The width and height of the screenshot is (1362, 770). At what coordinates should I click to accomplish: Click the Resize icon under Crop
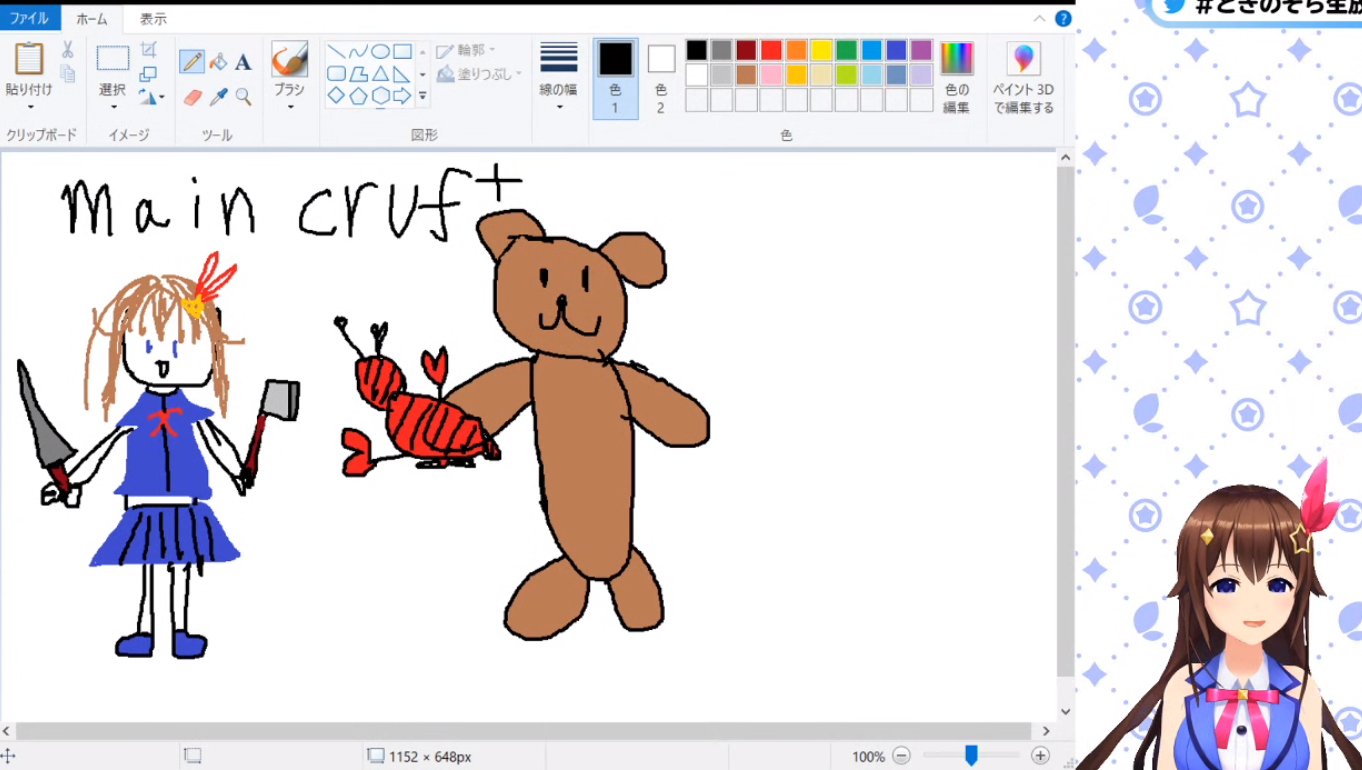148,74
